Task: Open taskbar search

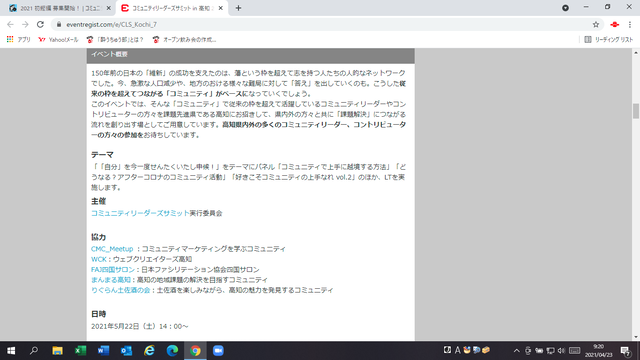Action: [x=34, y=351]
